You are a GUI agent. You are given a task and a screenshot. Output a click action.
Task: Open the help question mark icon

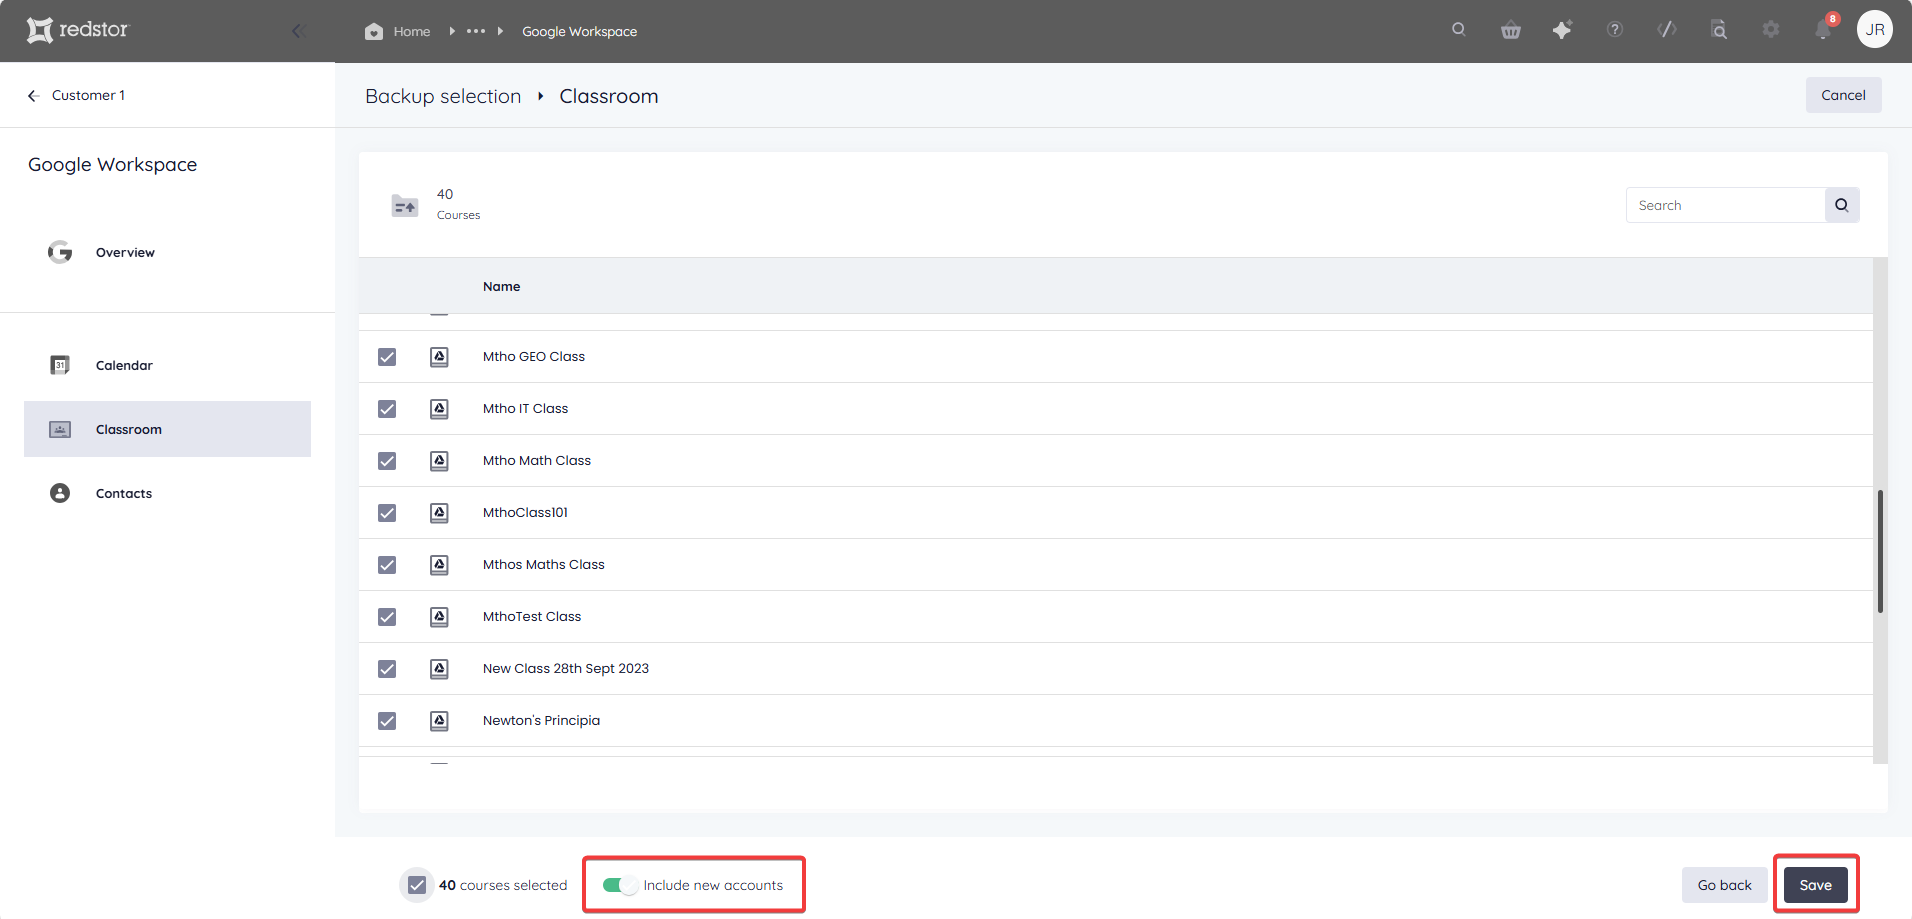click(1615, 30)
